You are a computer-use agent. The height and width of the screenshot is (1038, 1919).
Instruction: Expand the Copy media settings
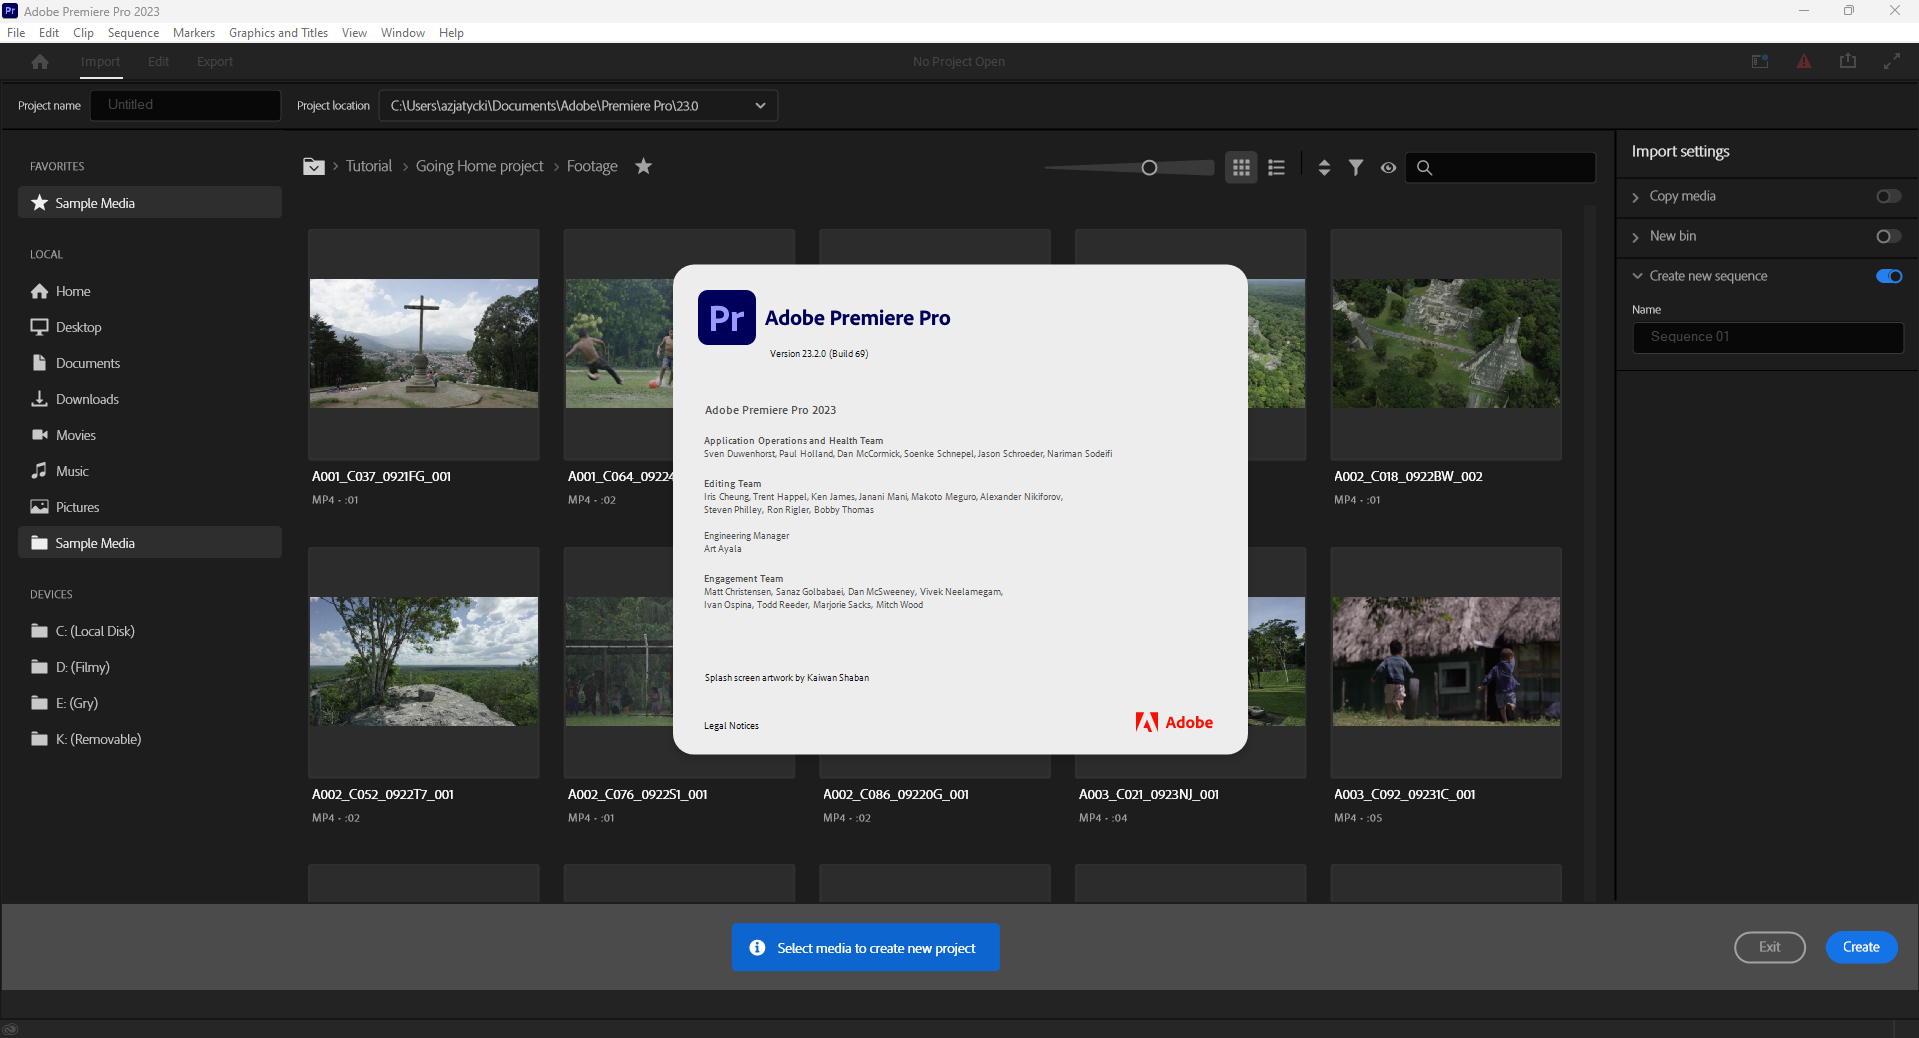(1636, 197)
